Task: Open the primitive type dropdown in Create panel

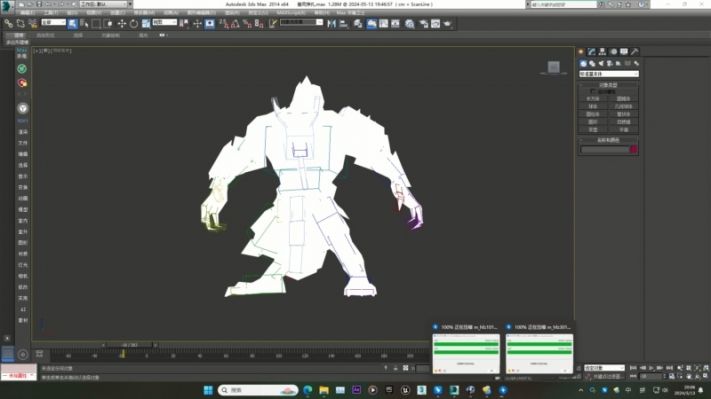Action: pyautogui.click(x=609, y=74)
